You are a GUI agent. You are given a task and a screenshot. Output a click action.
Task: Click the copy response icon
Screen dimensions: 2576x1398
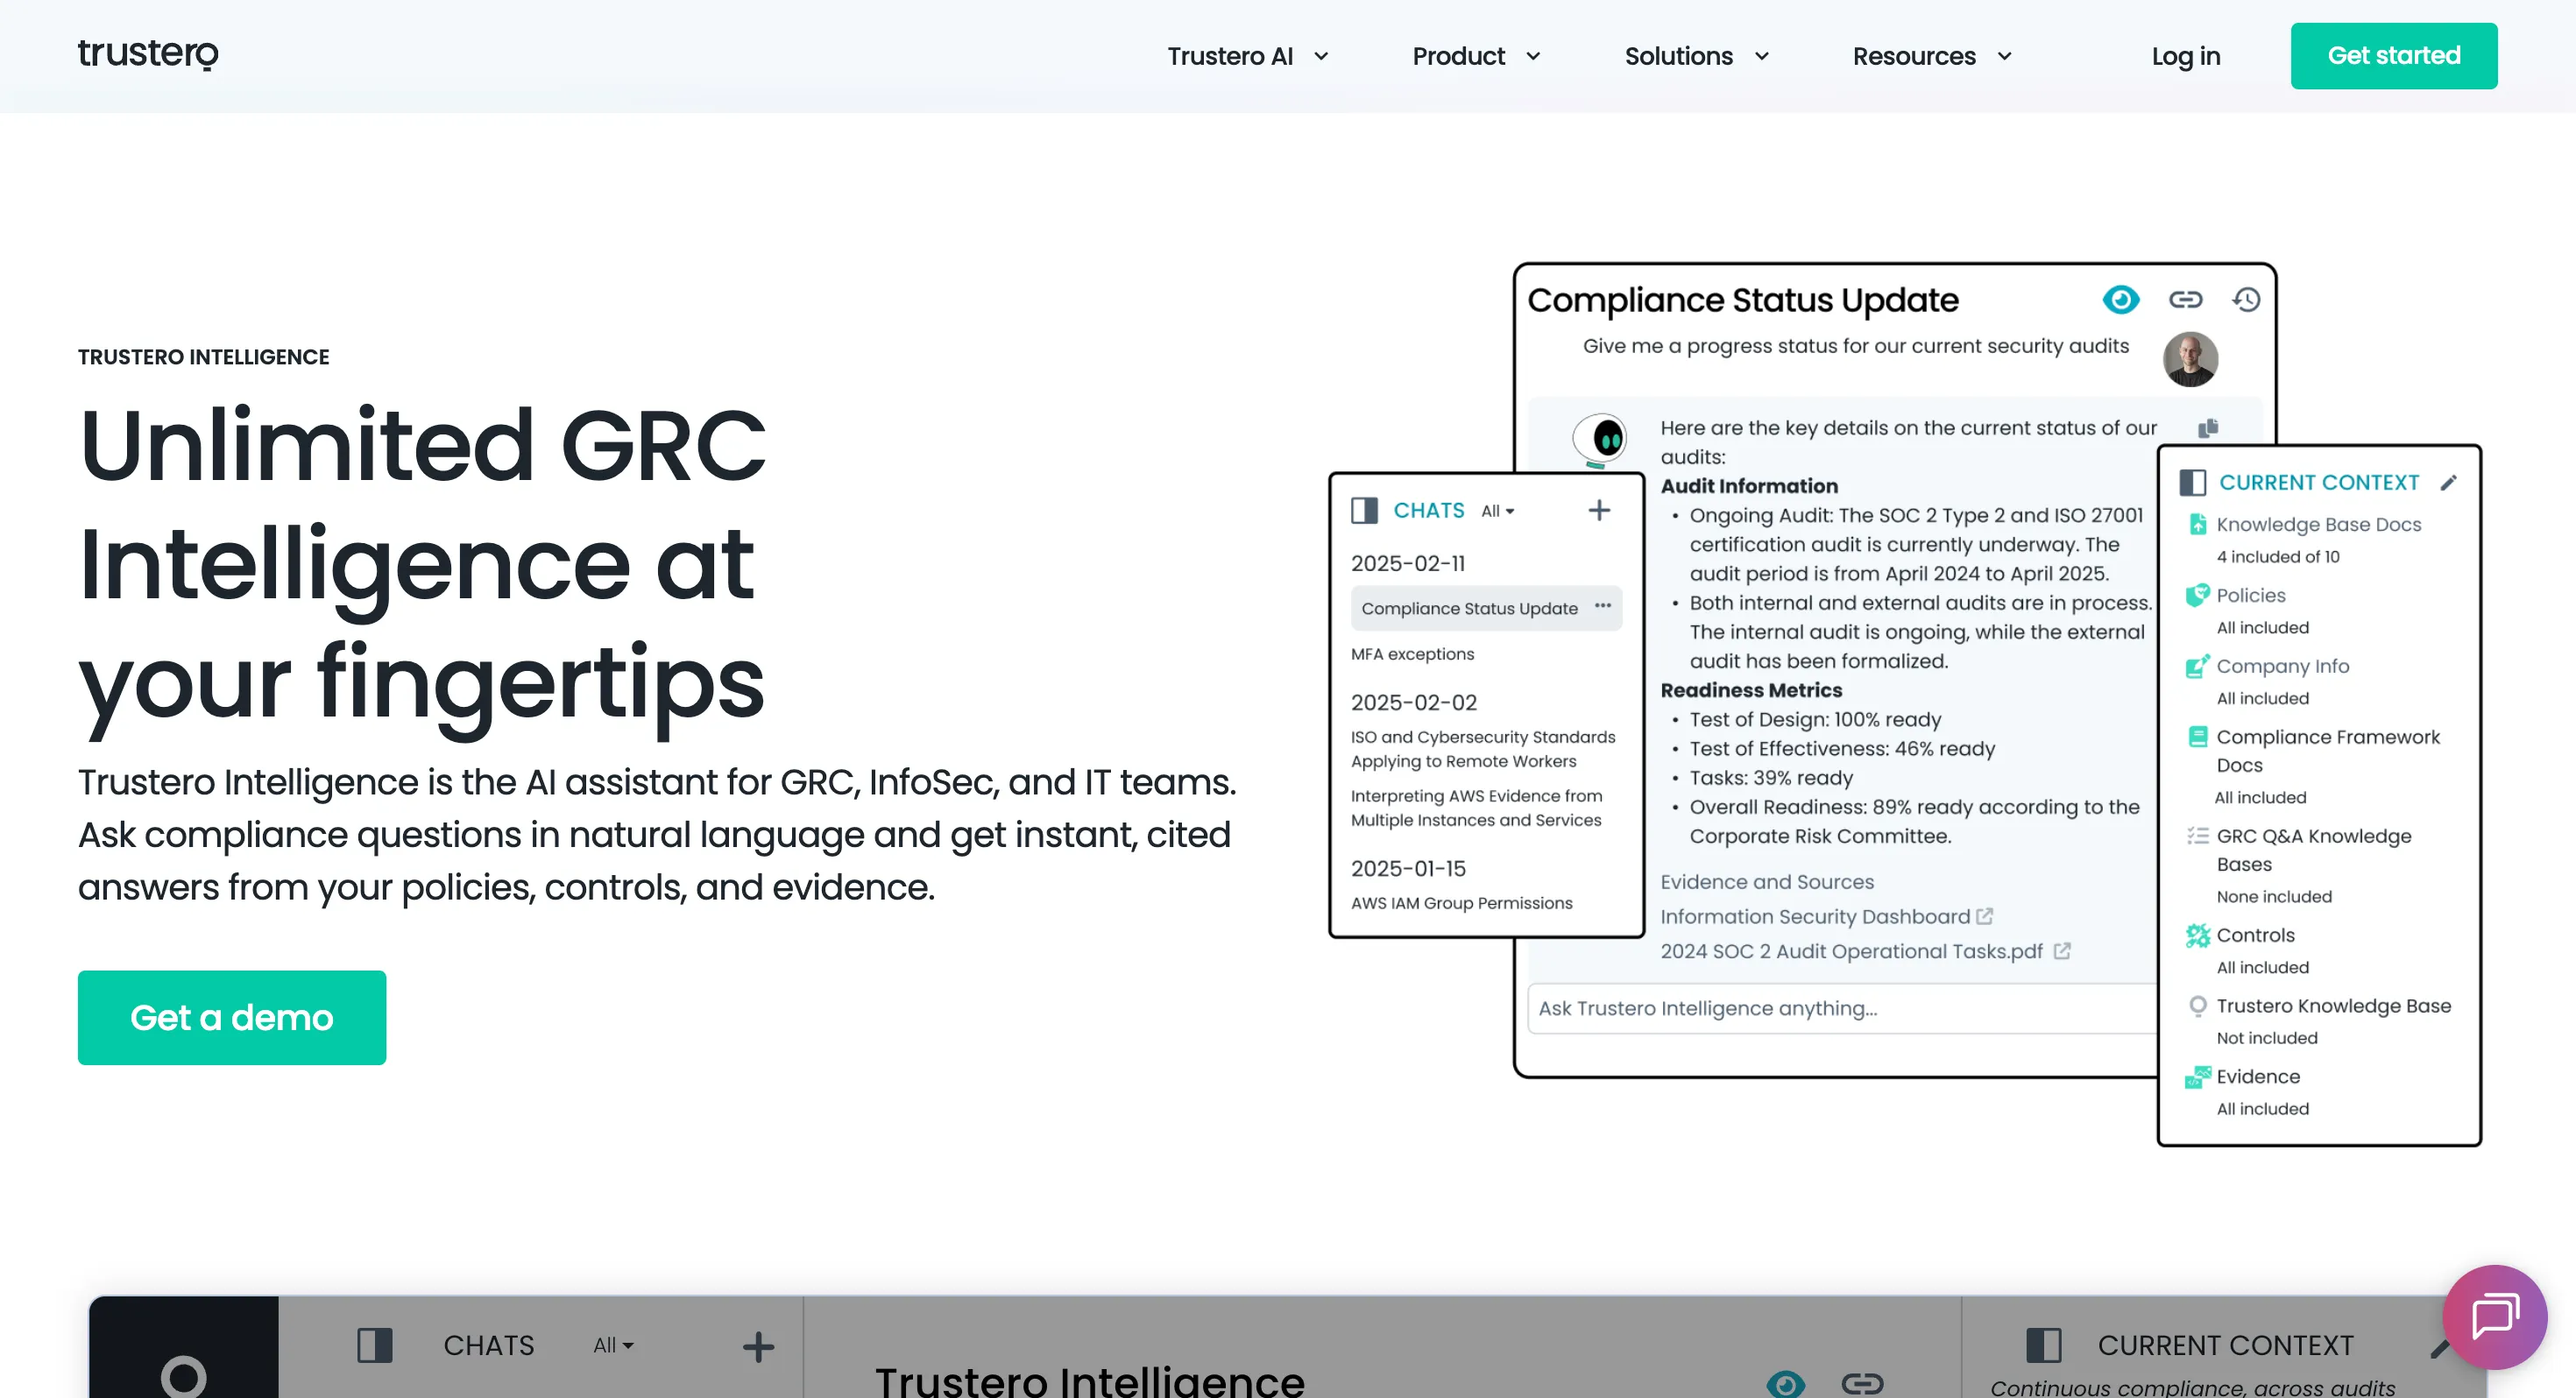click(2208, 428)
